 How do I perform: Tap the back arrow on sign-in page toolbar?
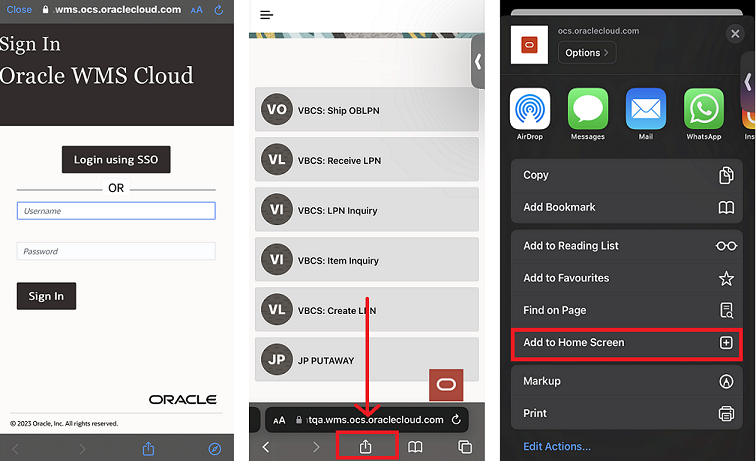(x=15, y=449)
